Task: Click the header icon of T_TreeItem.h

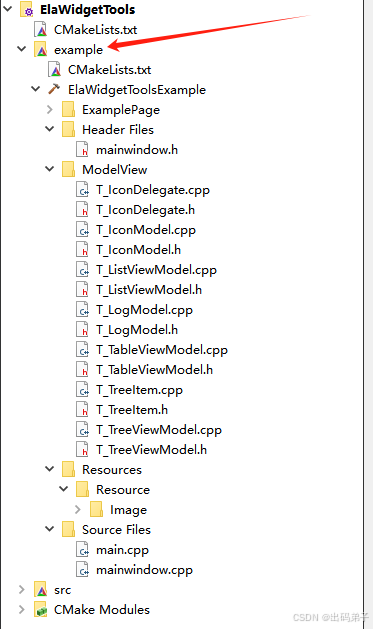Action: pos(82,410)
